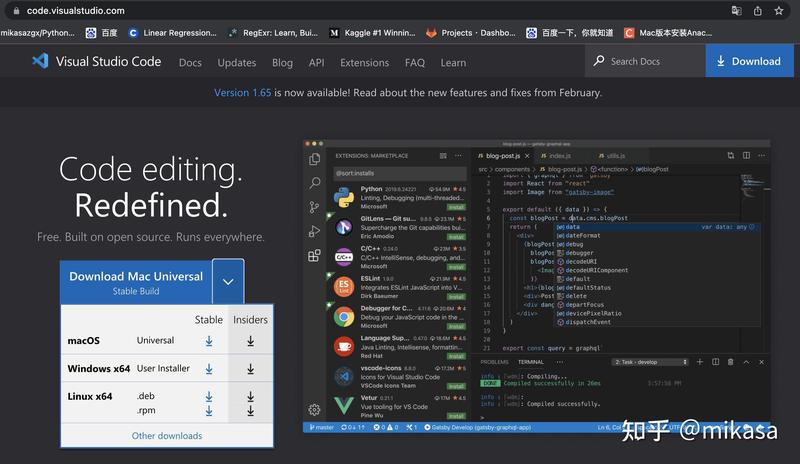The width and height of the screenshot is (800, 464).
Task: Open the API navigation item
Action: pos(316,62)
